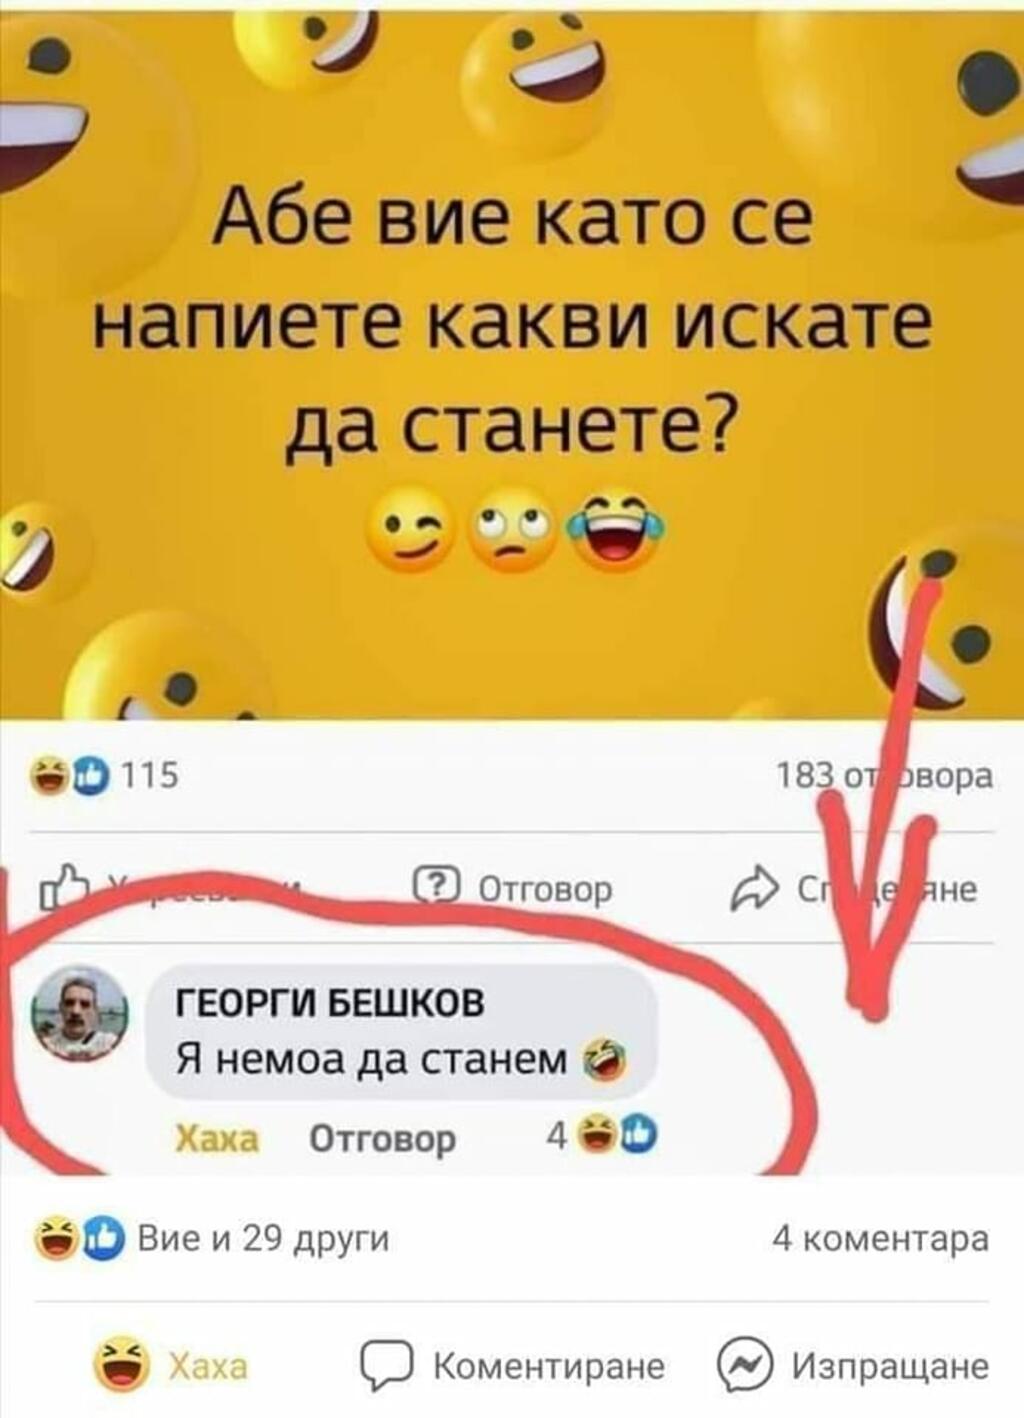Screen dimensions: 1024x1418
Task: Click the share arrow icon in the inner post
Action: (x=754, y=887)
